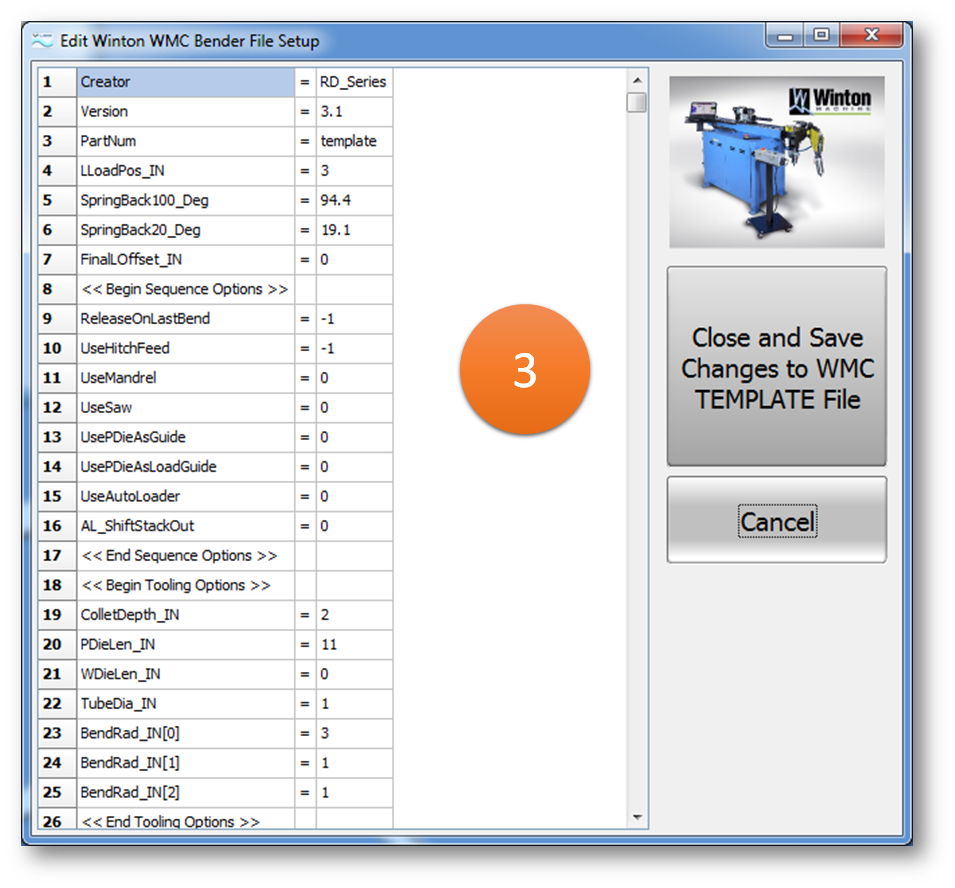Select the PartNum label cell
Image resolution: width=955 pixels, height=888 pixels.
coord(186,141)
